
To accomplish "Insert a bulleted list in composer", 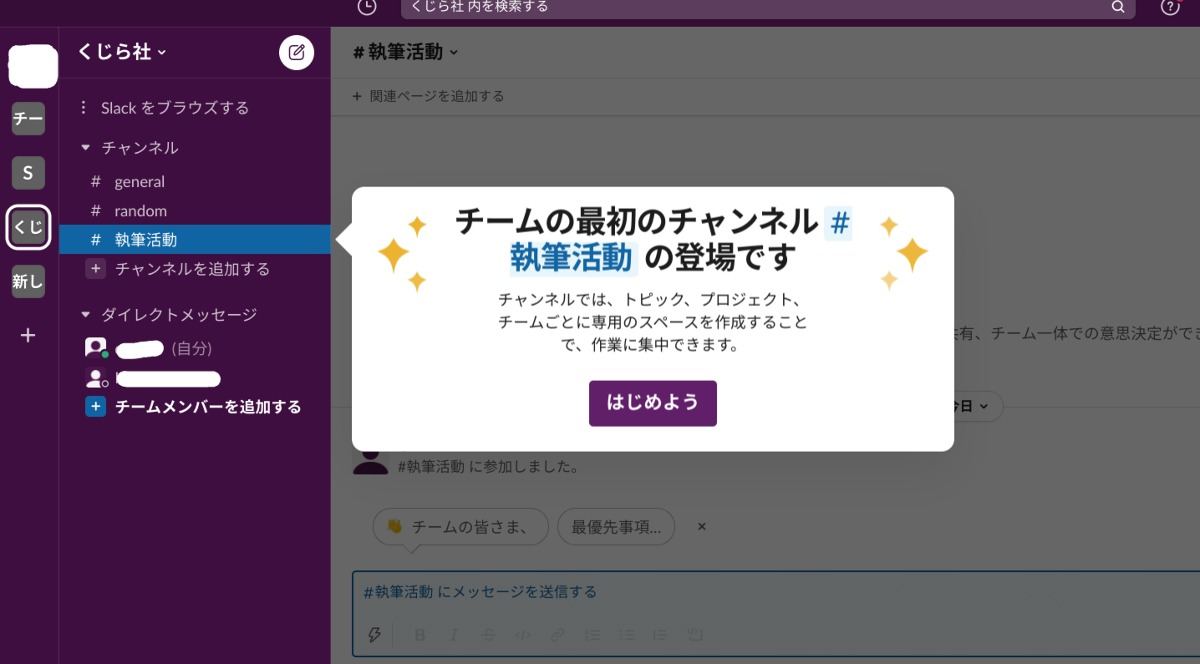I will 626,634.
